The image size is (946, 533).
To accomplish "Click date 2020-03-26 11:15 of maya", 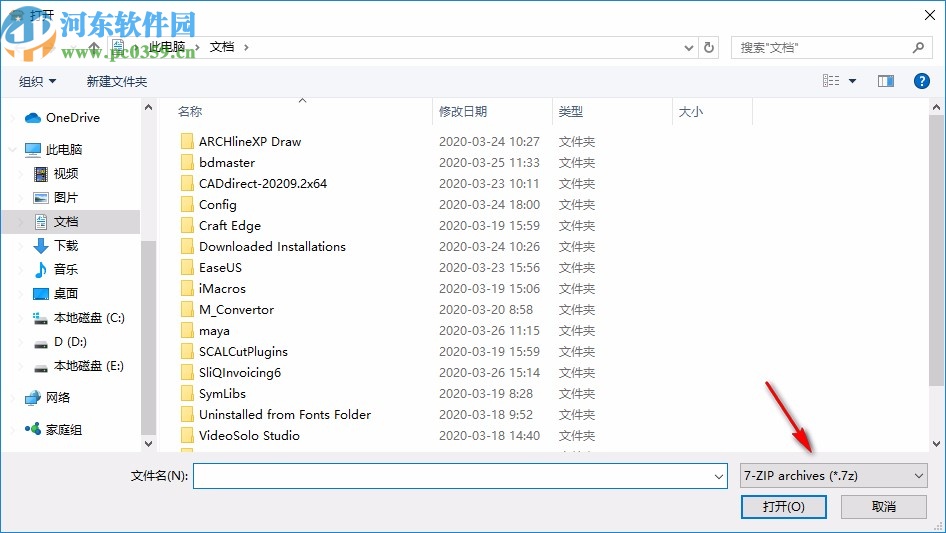I will pos(489,331).
